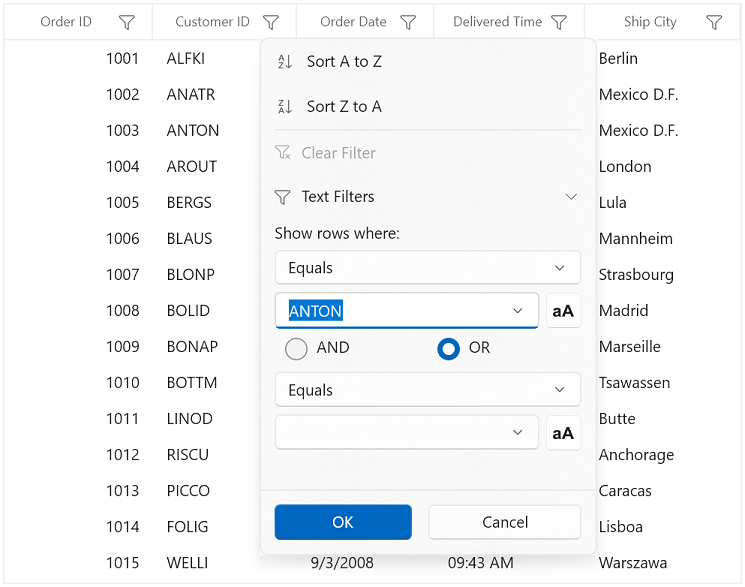The width and height of the screenshot is (745, 587).
Task: Choose Sort Z to A menu item
Action: (428, 106)
